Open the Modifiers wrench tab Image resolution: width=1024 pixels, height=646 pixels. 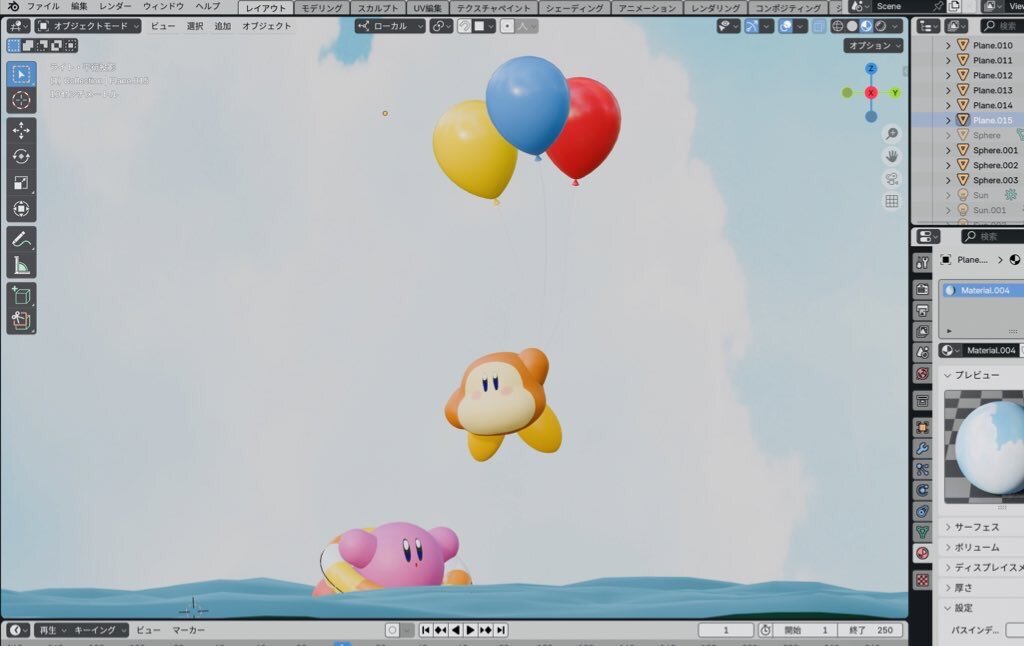click(x=922, y=448)
